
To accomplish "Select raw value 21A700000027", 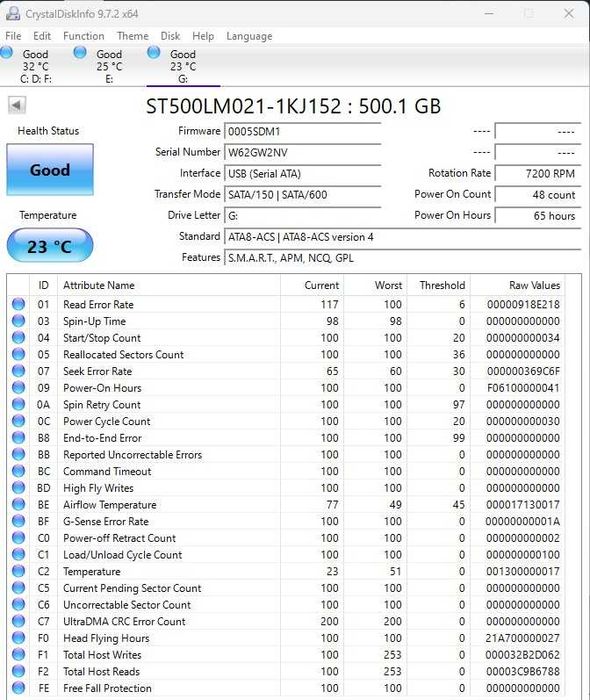I will pyautogui.click(x=523, y=638).
